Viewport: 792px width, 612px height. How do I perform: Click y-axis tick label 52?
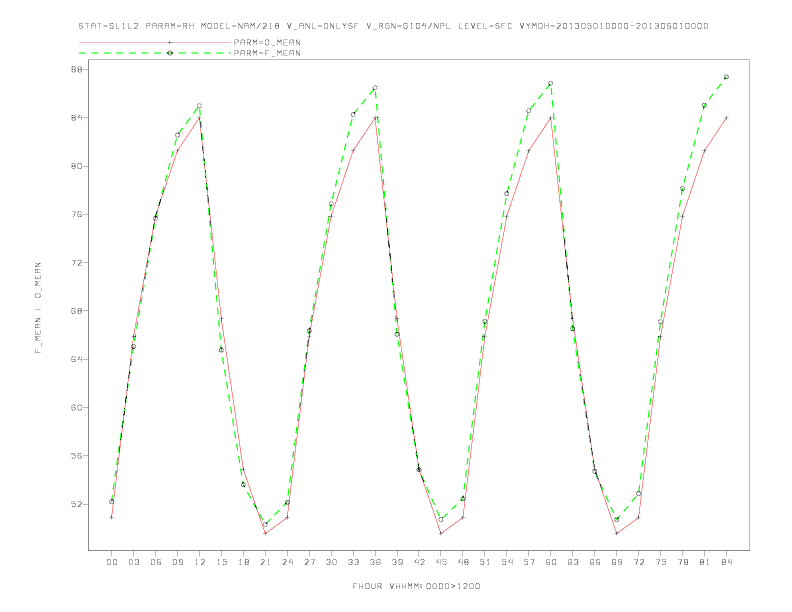click(77, 504)
